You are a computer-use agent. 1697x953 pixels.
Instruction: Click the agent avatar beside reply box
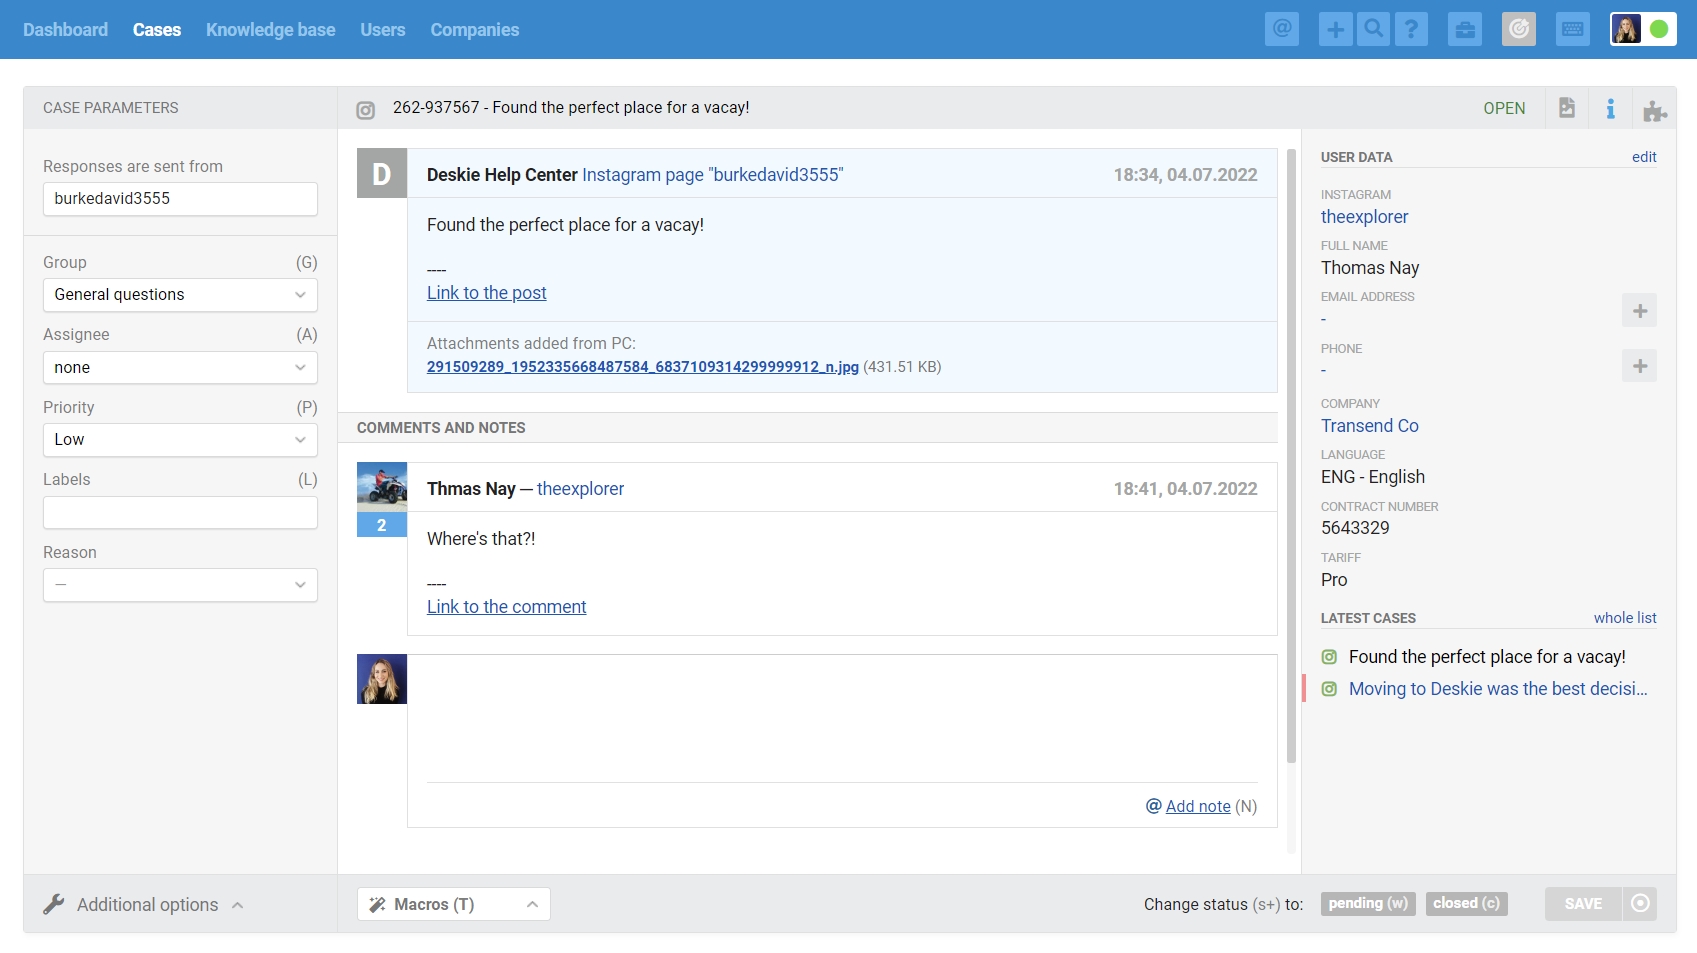(x=382, y=679)
